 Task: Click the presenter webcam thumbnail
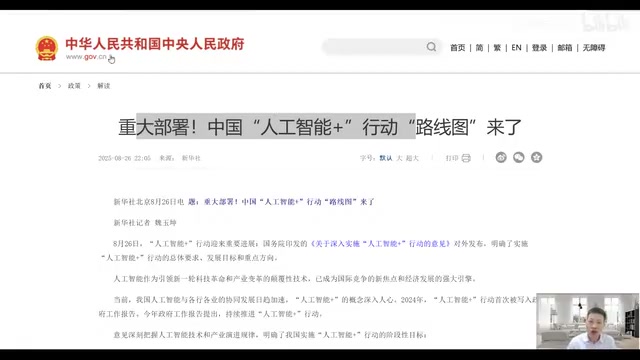point(588,321)
